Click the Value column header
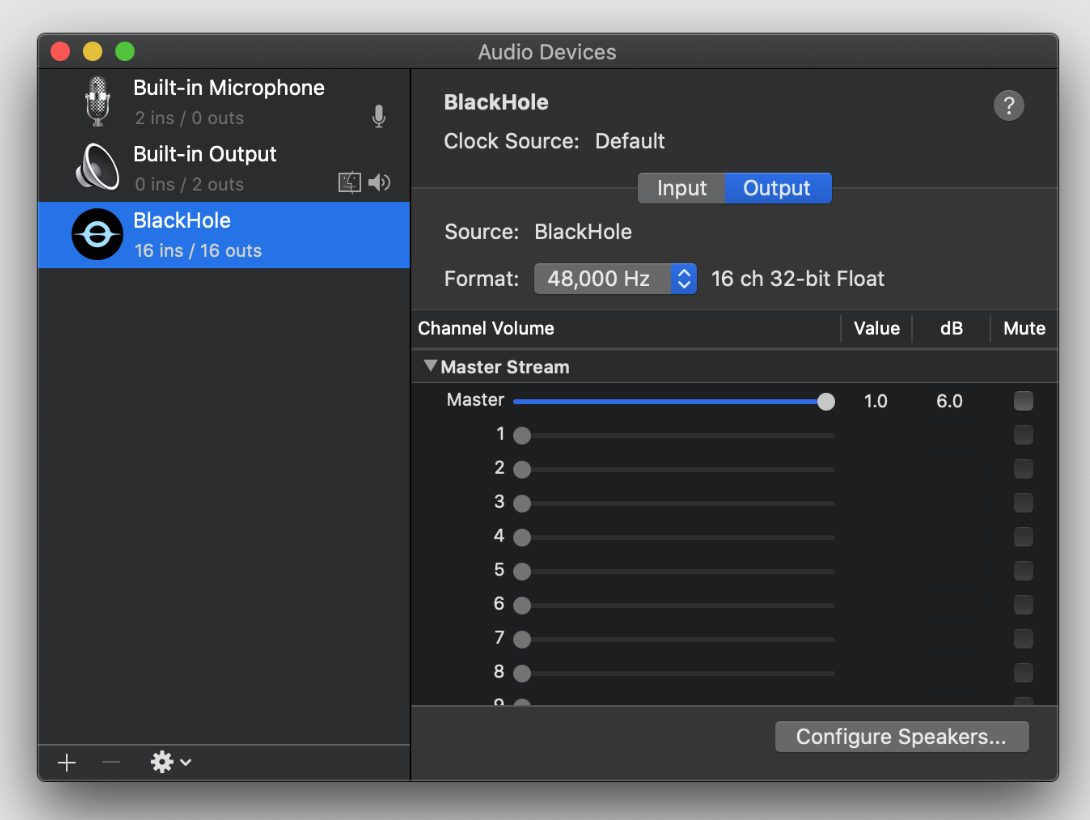1090x820 pixels. [877, 328]
